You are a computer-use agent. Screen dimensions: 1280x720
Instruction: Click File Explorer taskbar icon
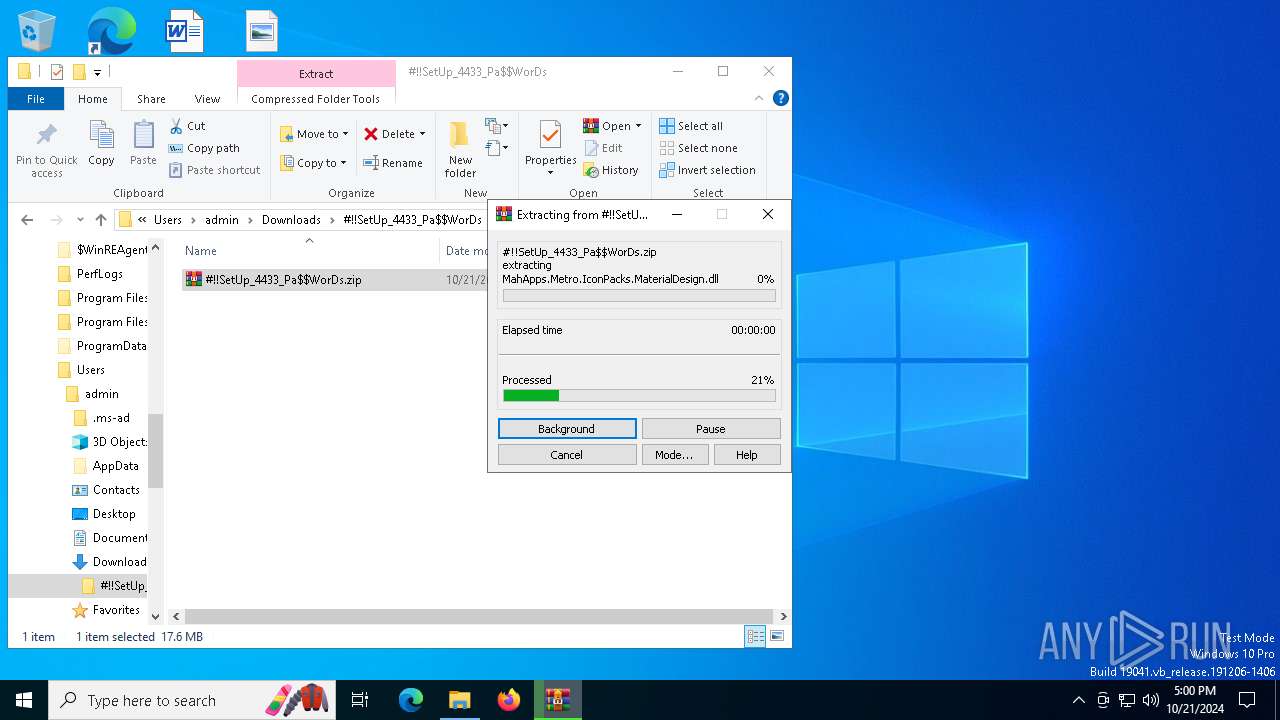(459, 700)
